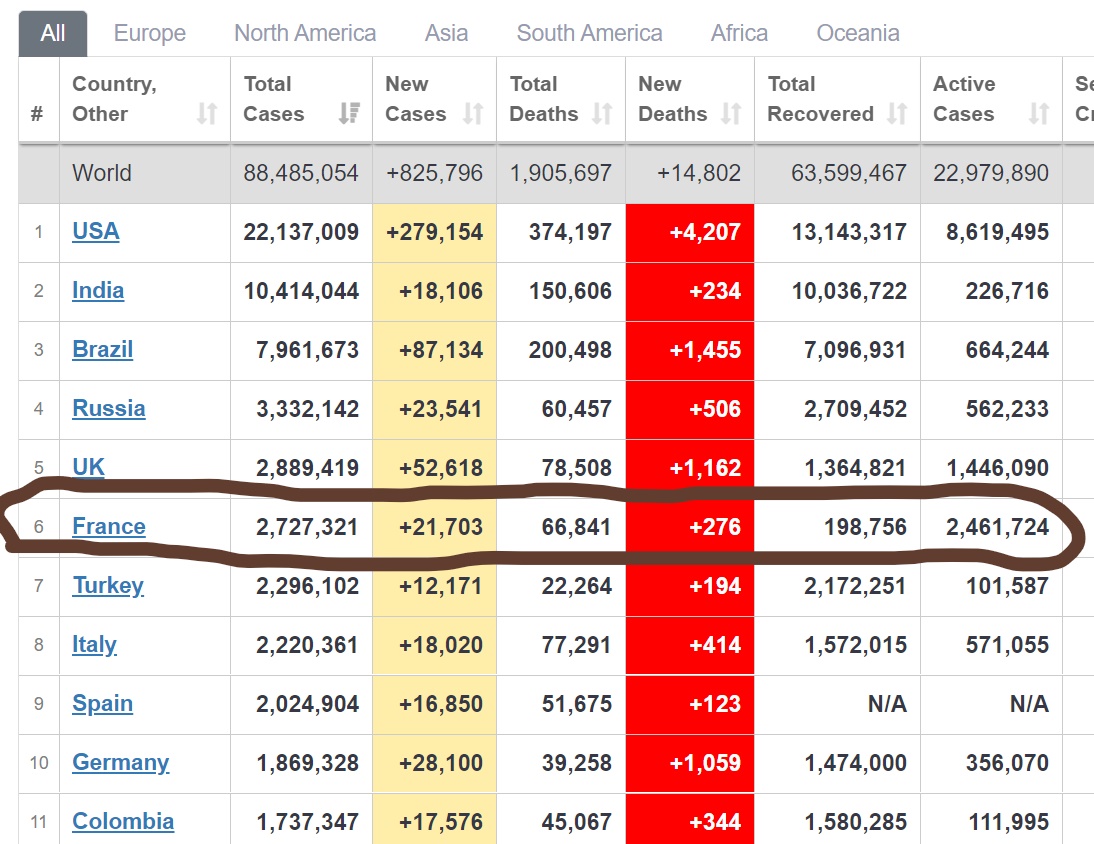The width and height of the screenshot is (1094, 844).
Task: Select Russia new deaths +506
Action: 715,408
